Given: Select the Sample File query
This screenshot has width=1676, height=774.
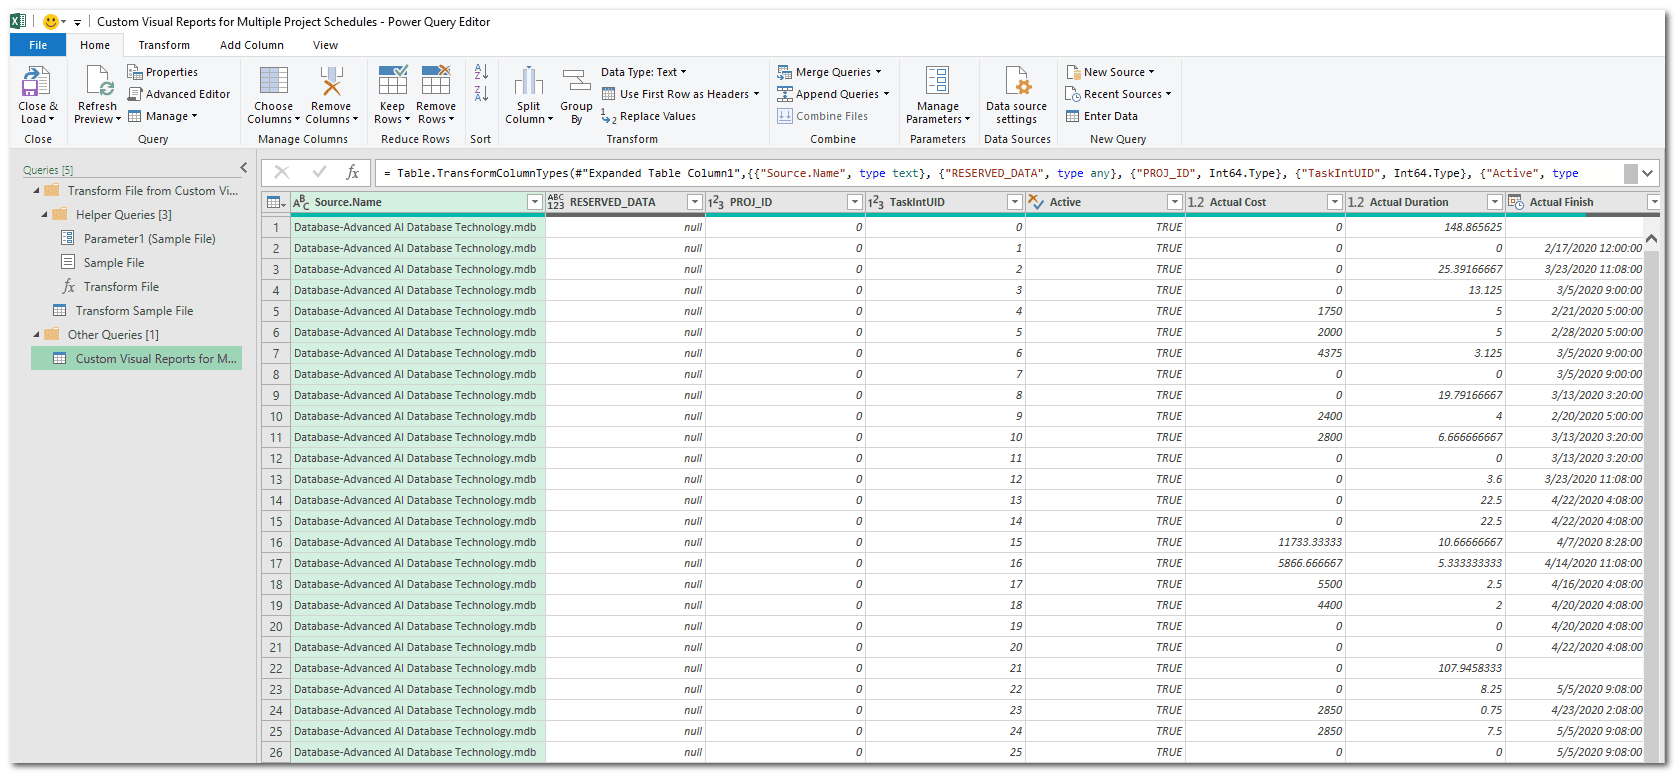Looking at the screenshot, I should point(113,263).
